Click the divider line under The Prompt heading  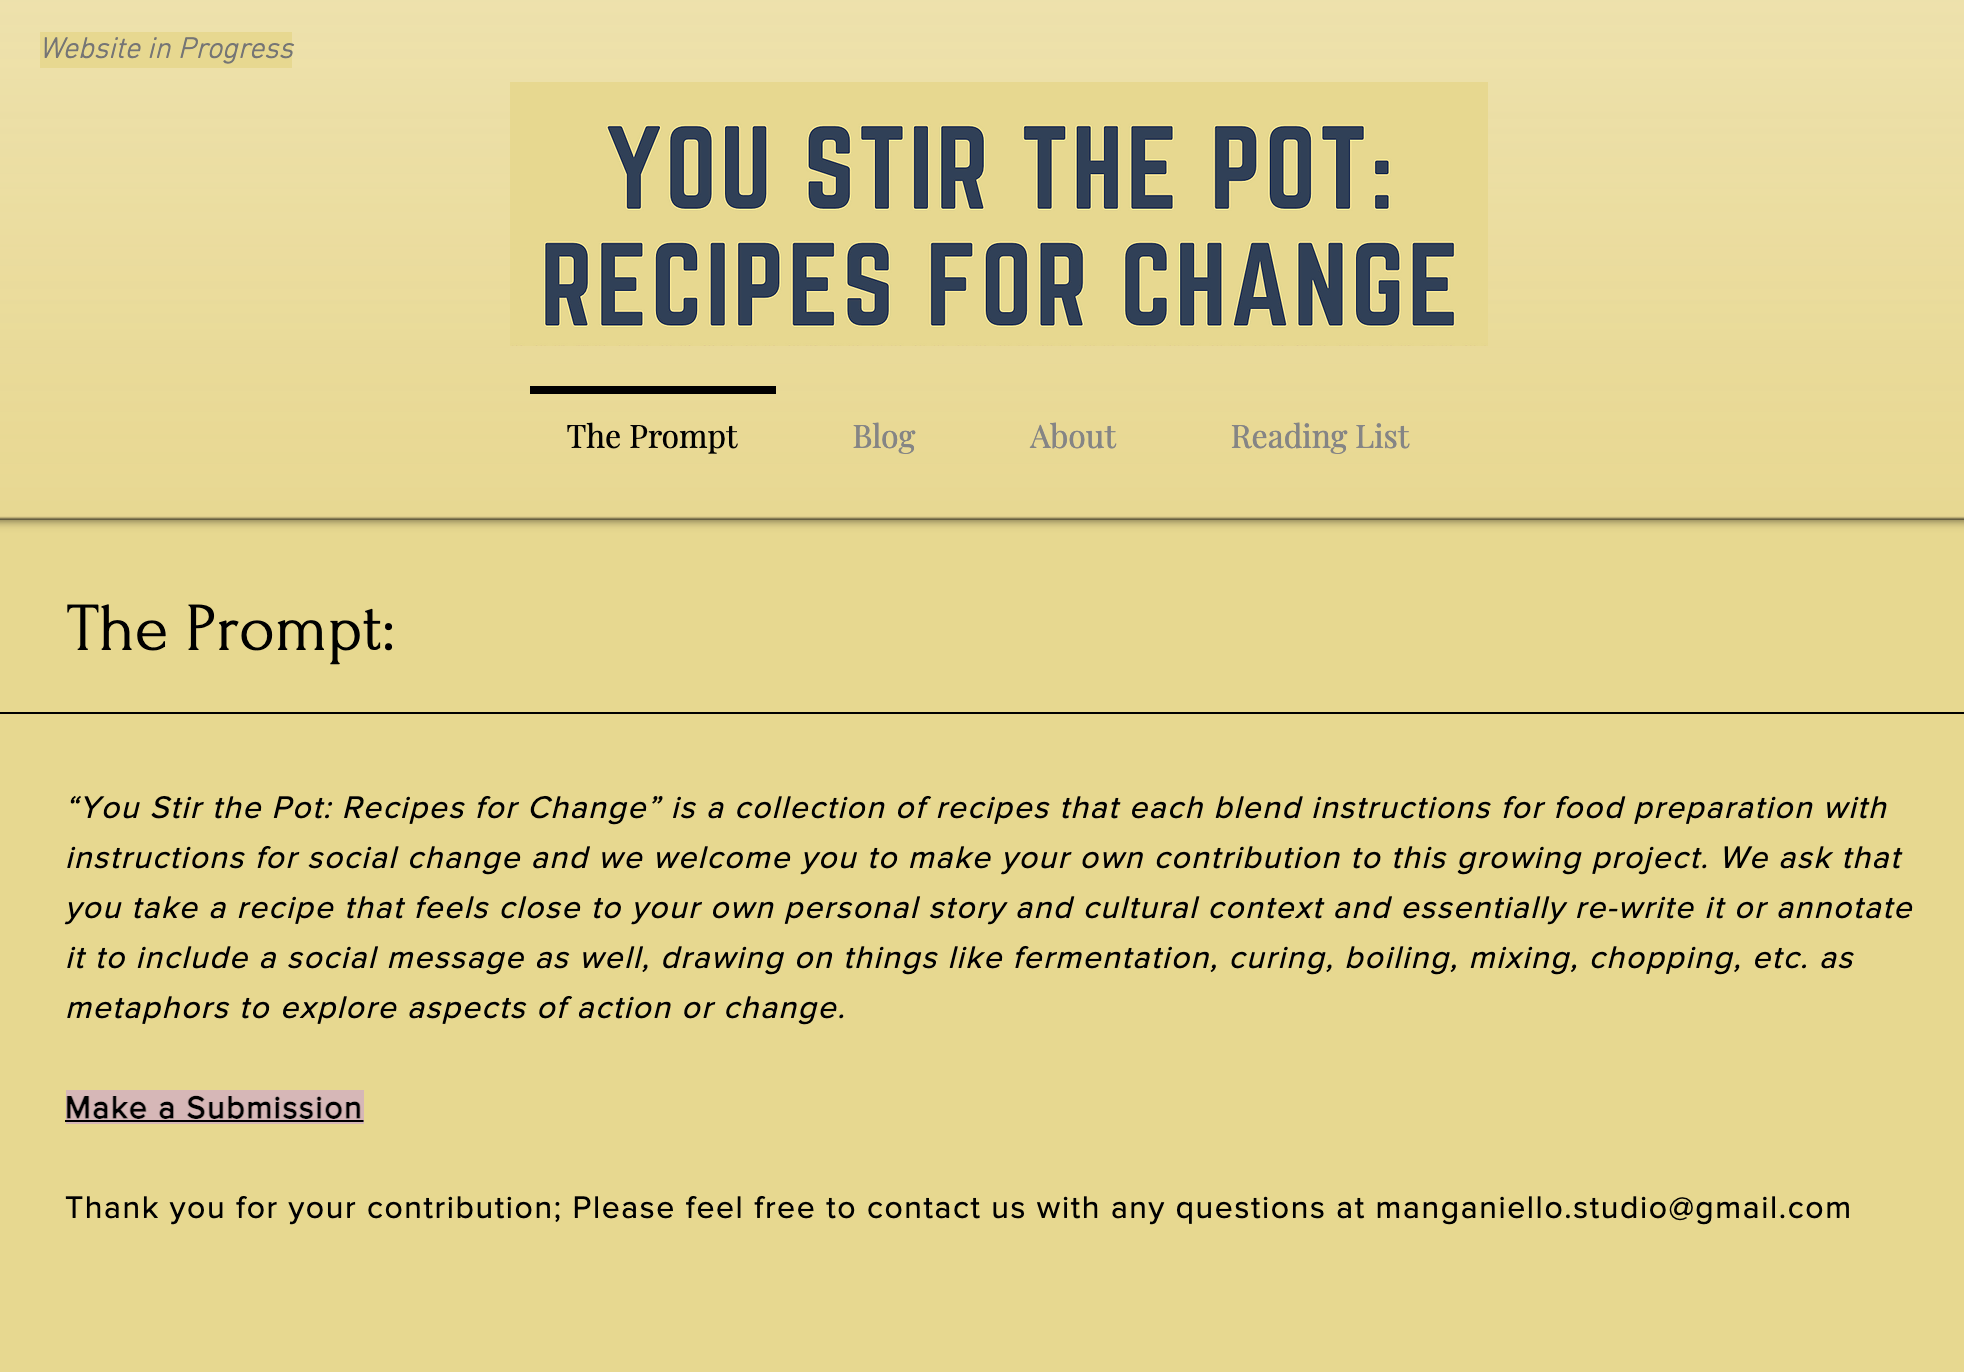[x=982, y=713]
